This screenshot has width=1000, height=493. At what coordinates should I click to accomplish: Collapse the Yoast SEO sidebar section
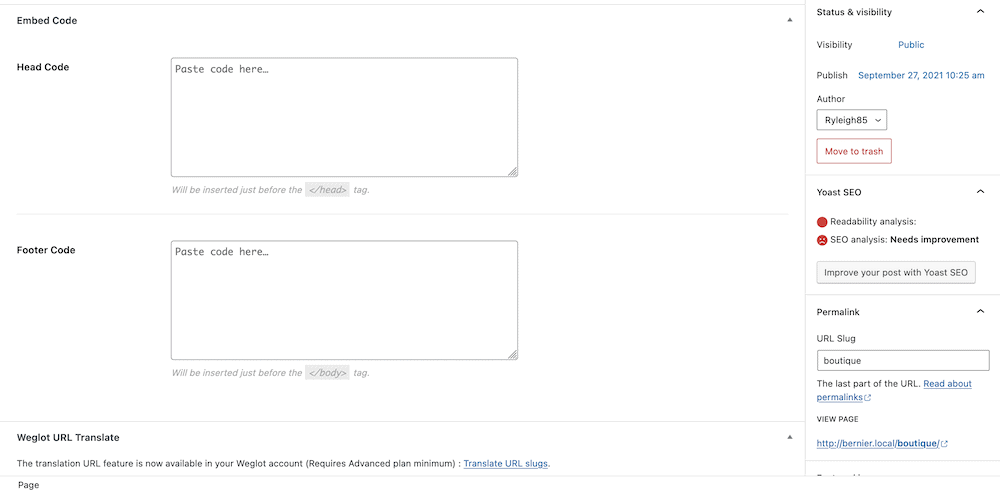(979, 192)
